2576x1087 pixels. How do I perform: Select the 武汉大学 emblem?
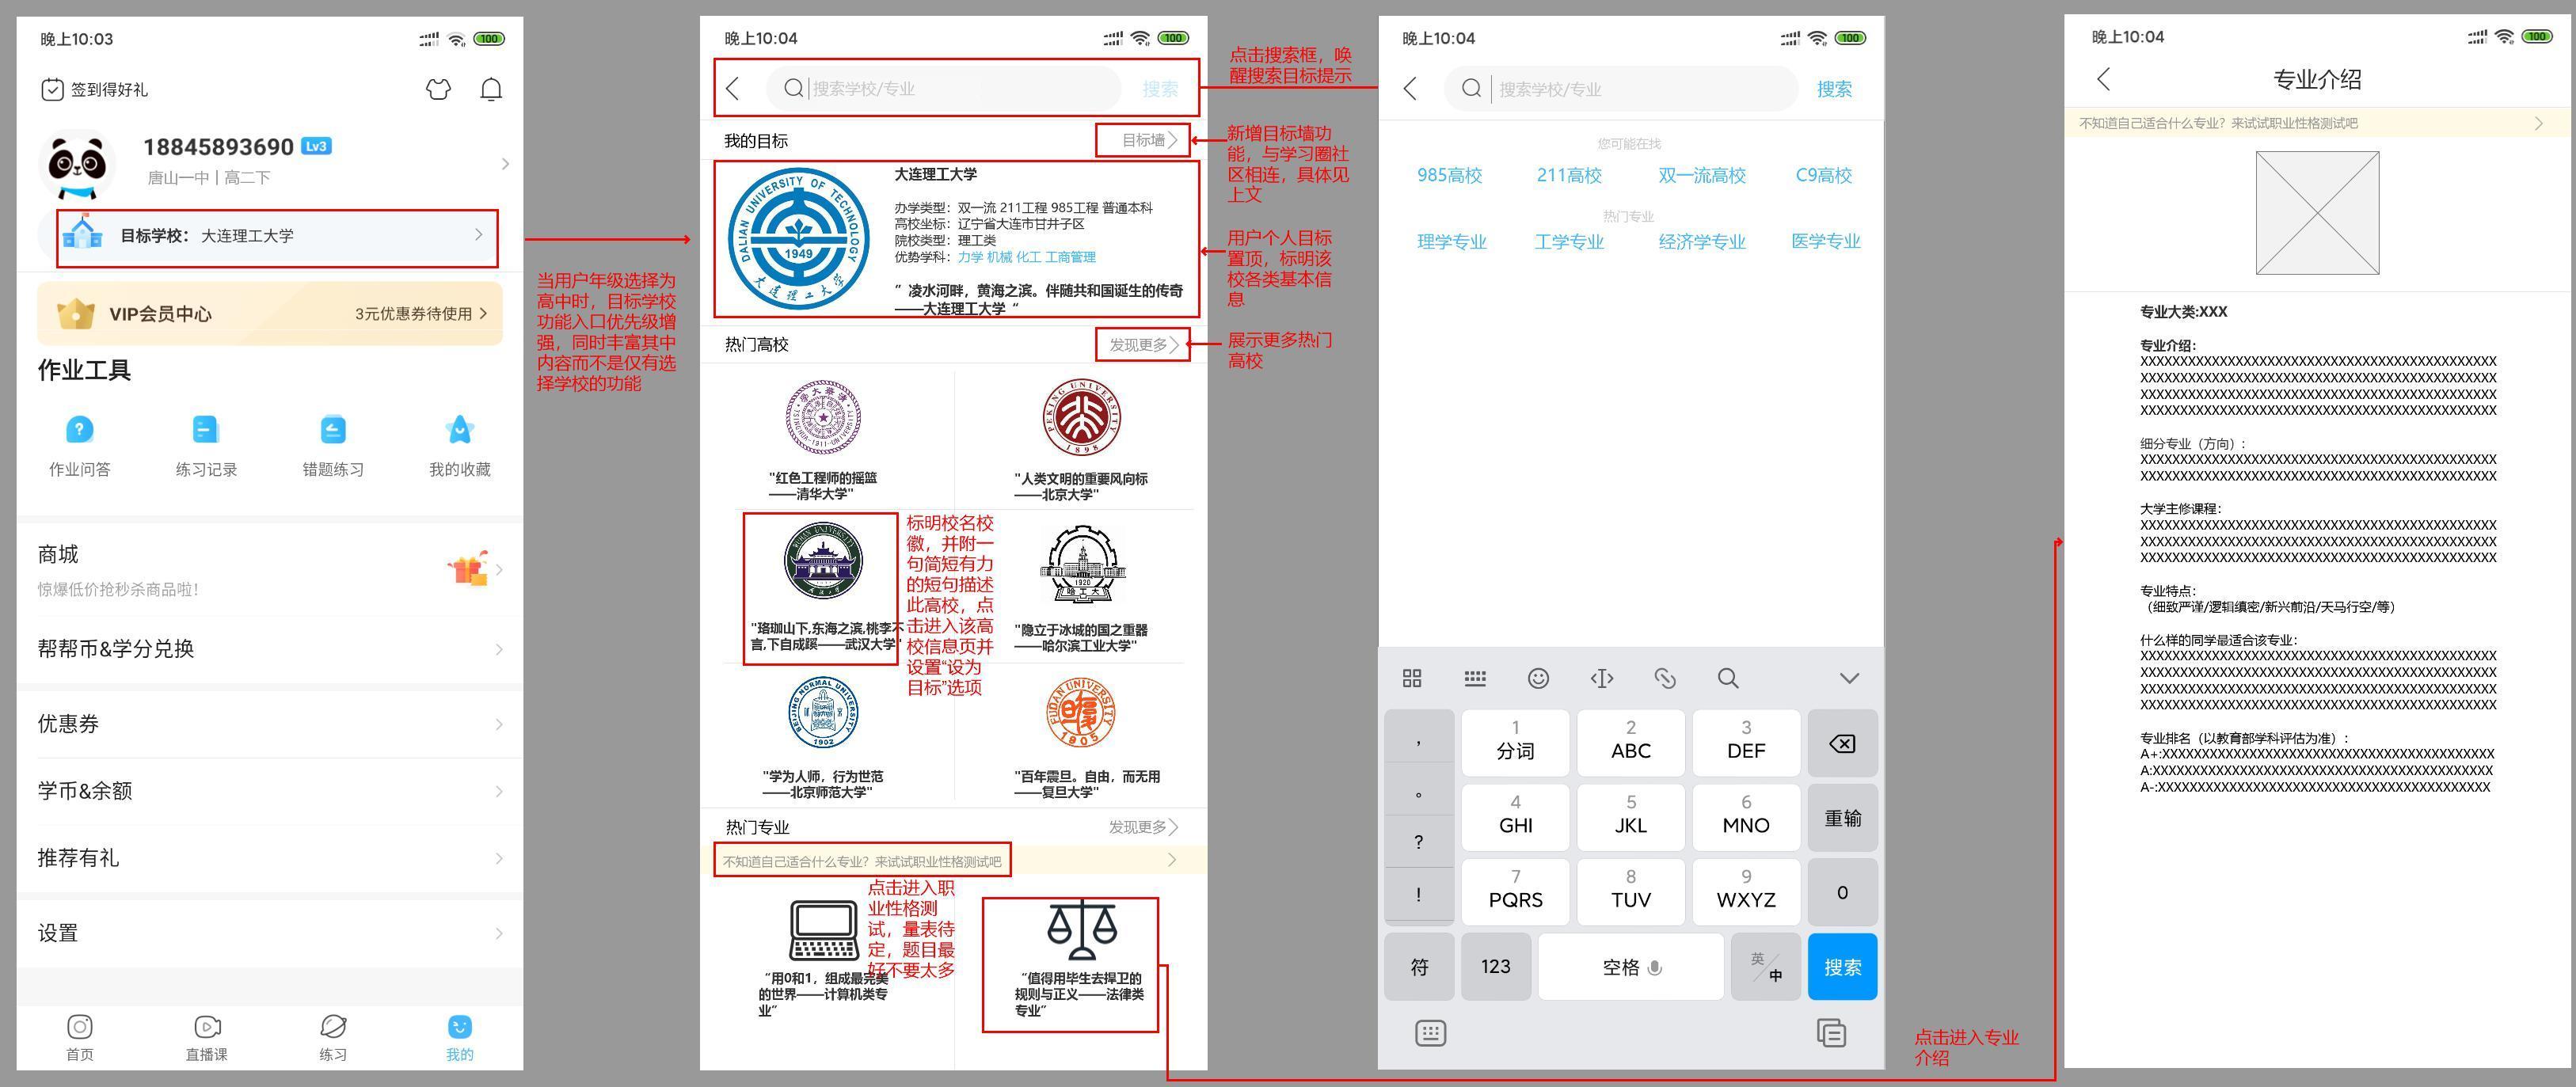(x=823, y=561)
